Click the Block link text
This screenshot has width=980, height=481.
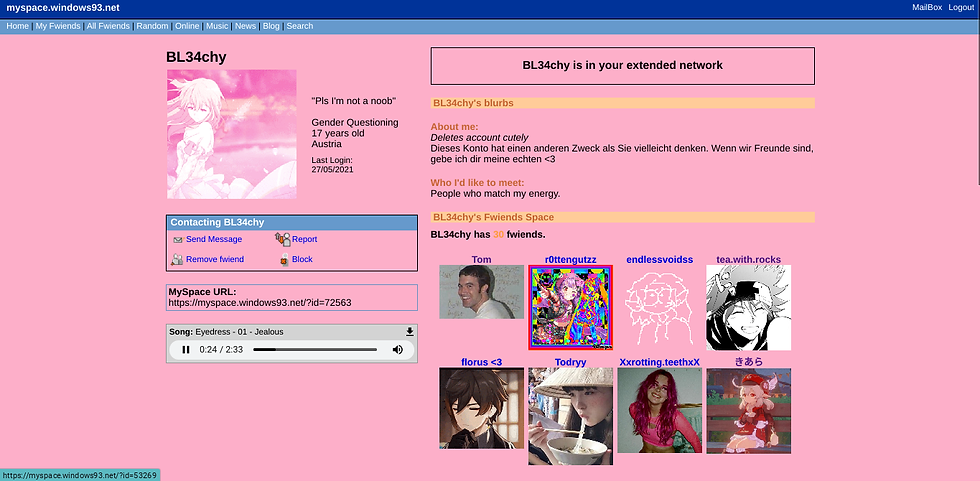(302, 259)
